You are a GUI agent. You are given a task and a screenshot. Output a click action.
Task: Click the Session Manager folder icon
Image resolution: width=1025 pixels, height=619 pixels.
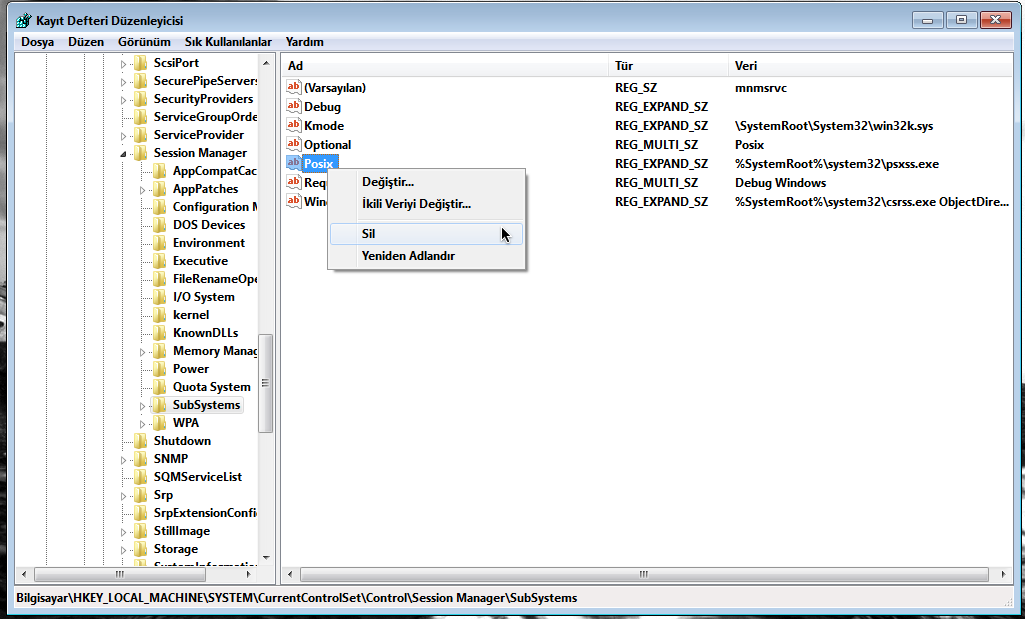coord(141,153)
